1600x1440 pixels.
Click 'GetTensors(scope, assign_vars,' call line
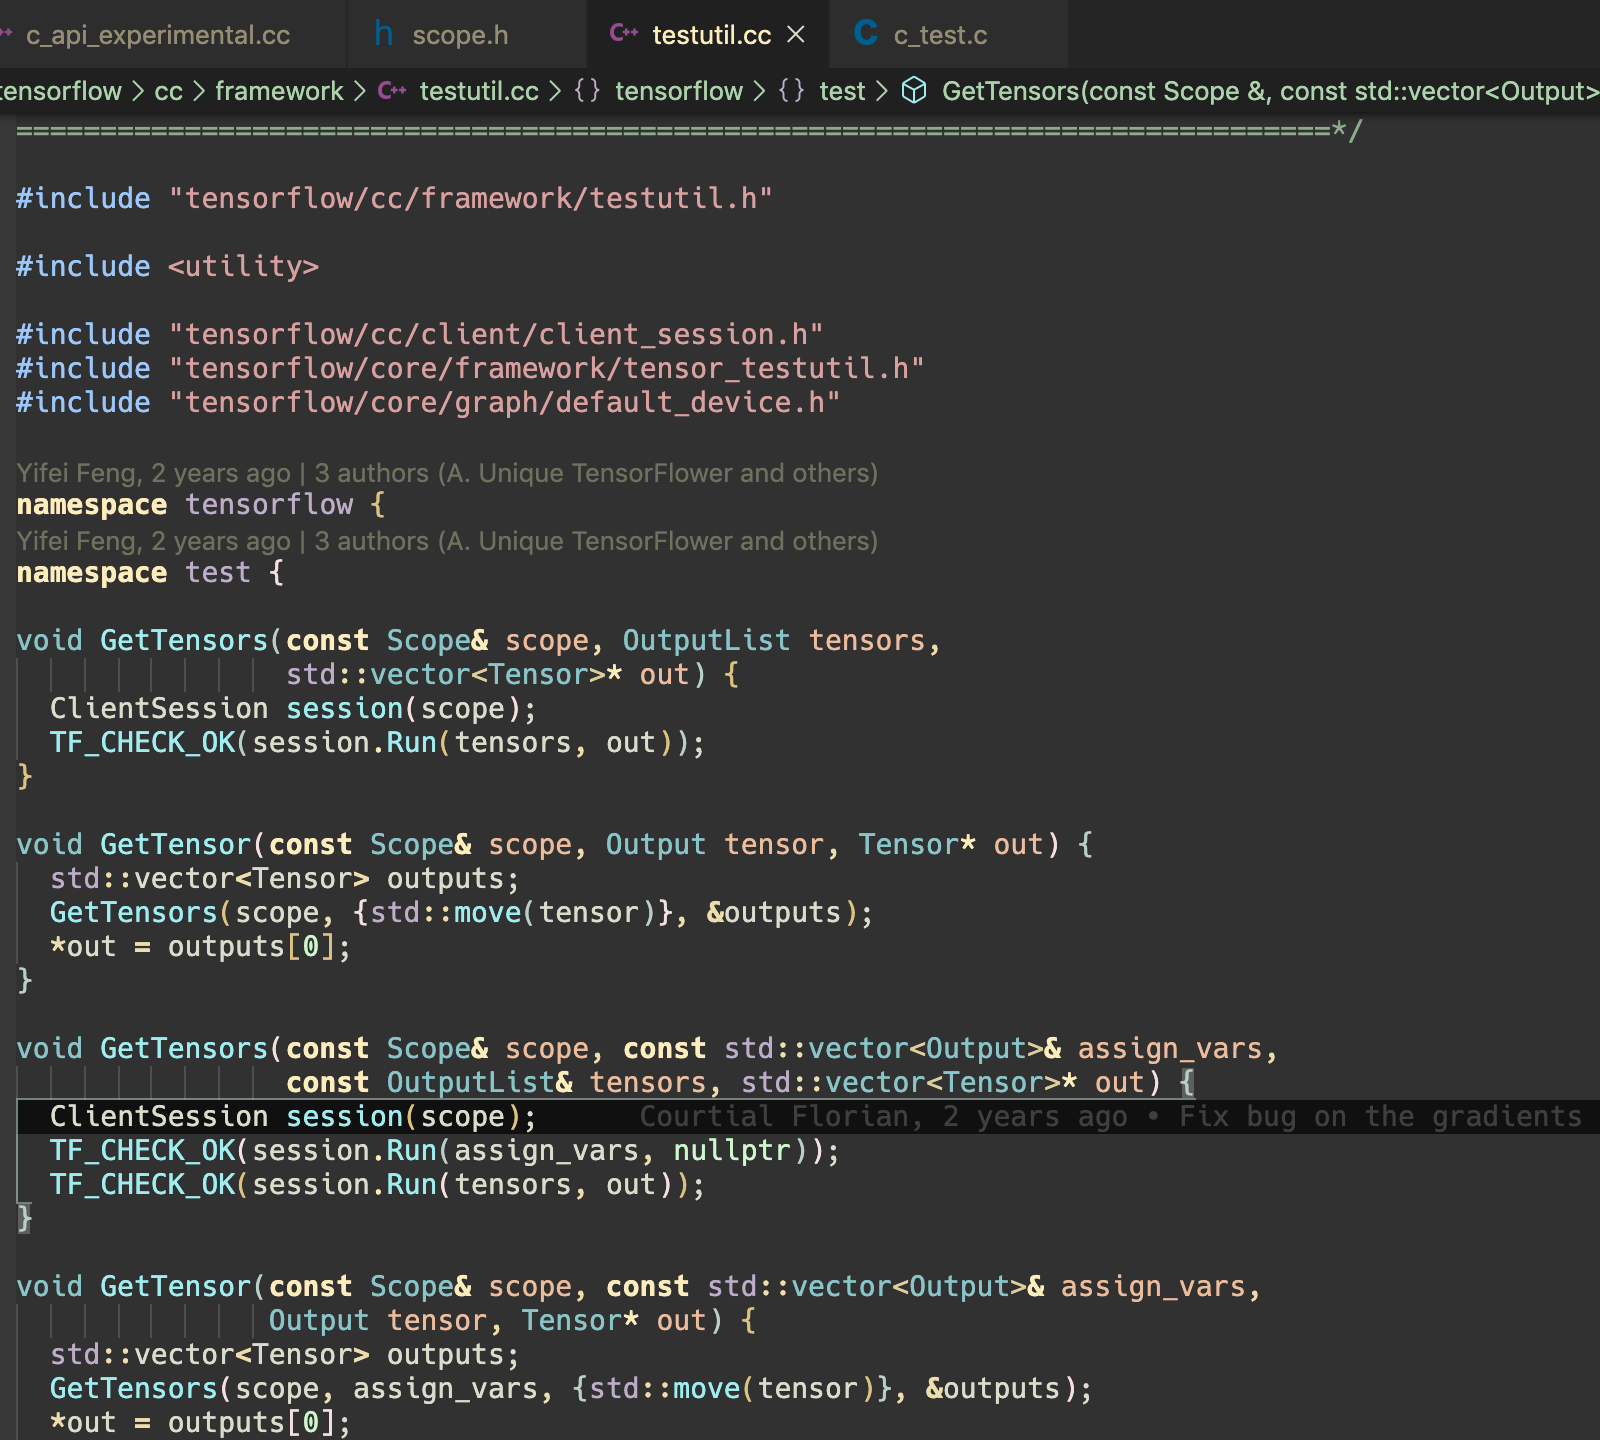[x=571, y=1388]
